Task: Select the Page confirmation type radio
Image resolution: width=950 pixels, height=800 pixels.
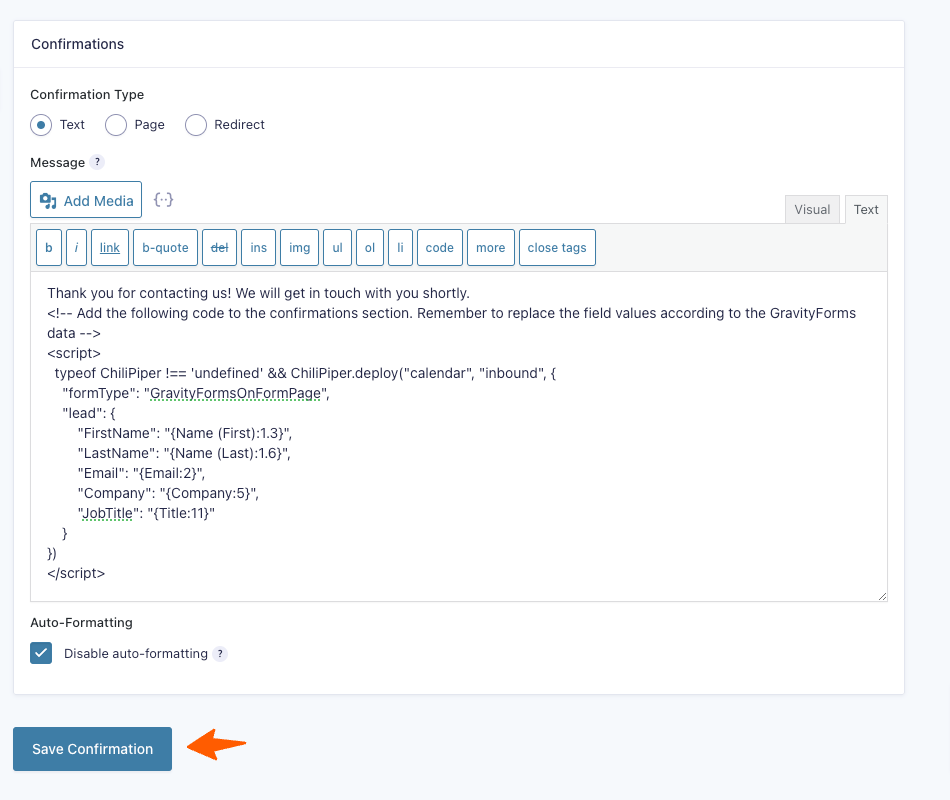Action: (x=116, y=125)
